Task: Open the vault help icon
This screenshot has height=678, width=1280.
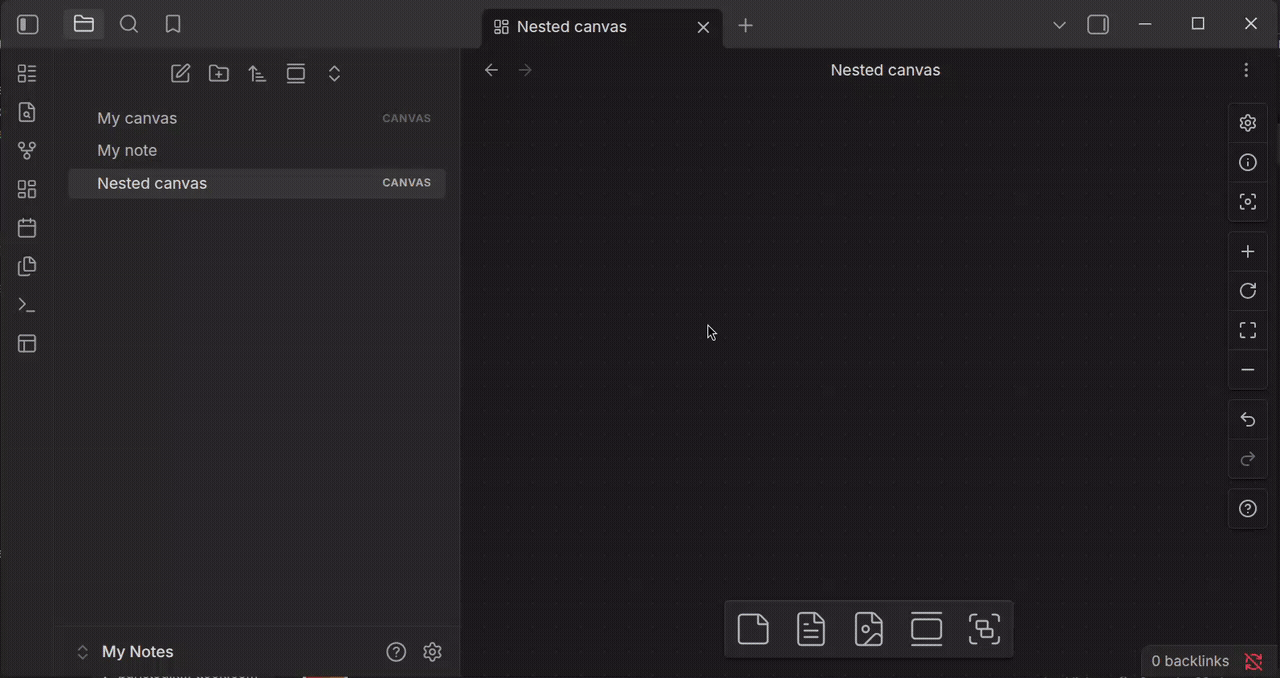Action: pos(396,652)
